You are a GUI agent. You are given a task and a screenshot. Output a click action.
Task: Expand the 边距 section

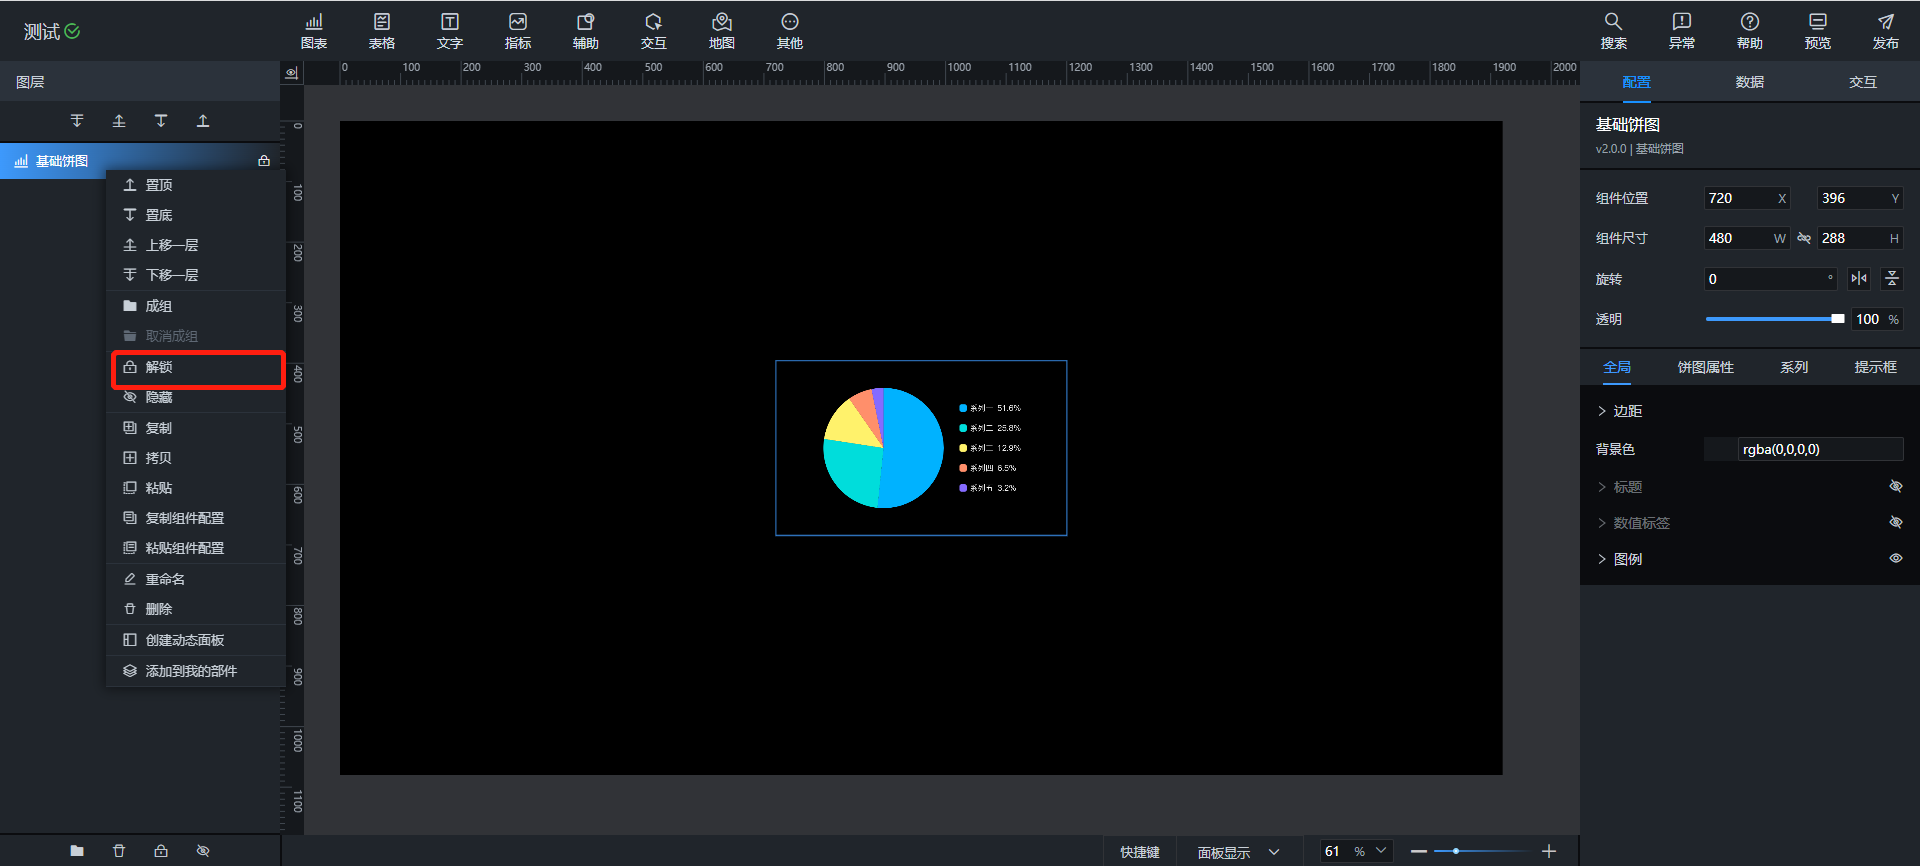[x=1620, y=411]
